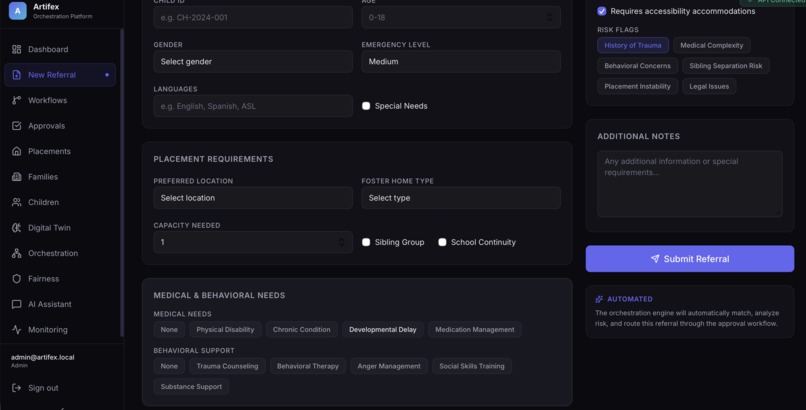The width and height of the screenshot is (806, 410).
Task: Click the Families icon in sidebar
Action: pos(16,177)
